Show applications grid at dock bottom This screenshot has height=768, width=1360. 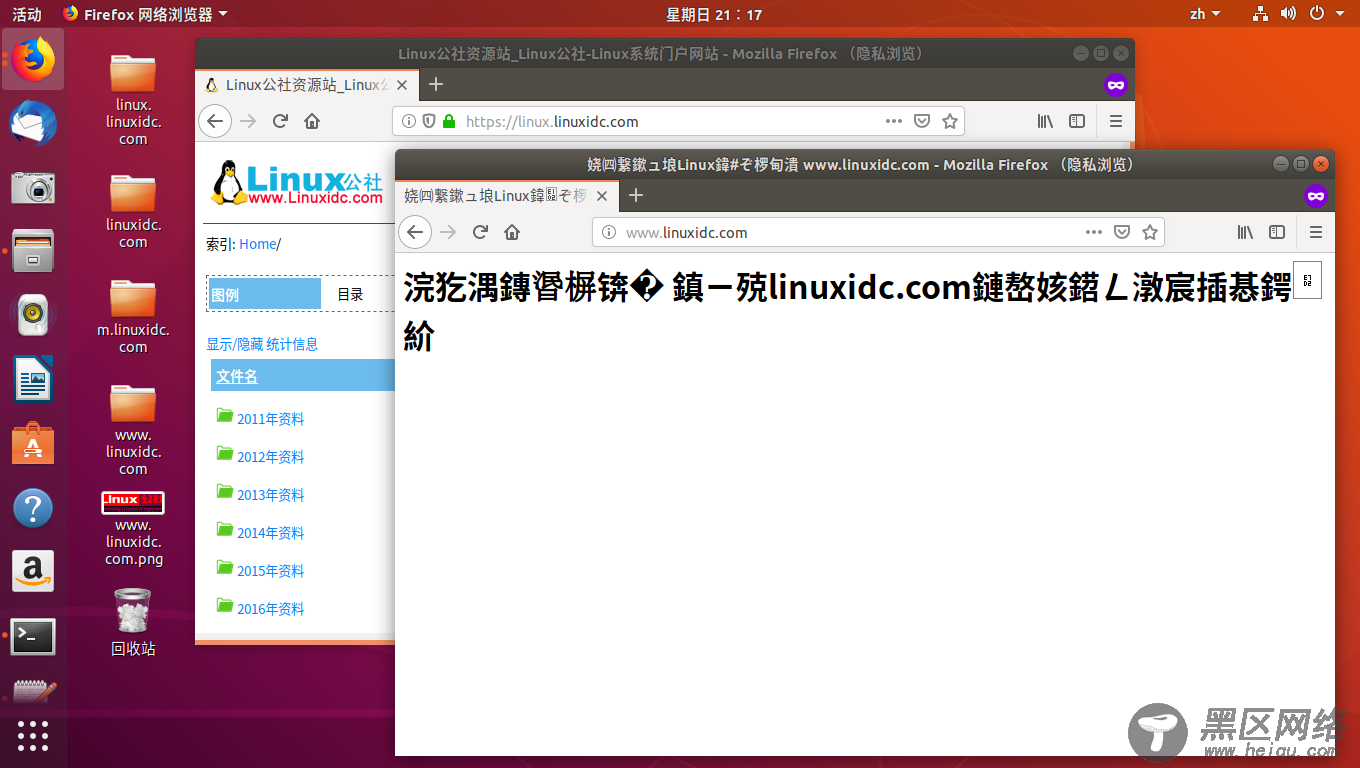click(x=33, y=736)
